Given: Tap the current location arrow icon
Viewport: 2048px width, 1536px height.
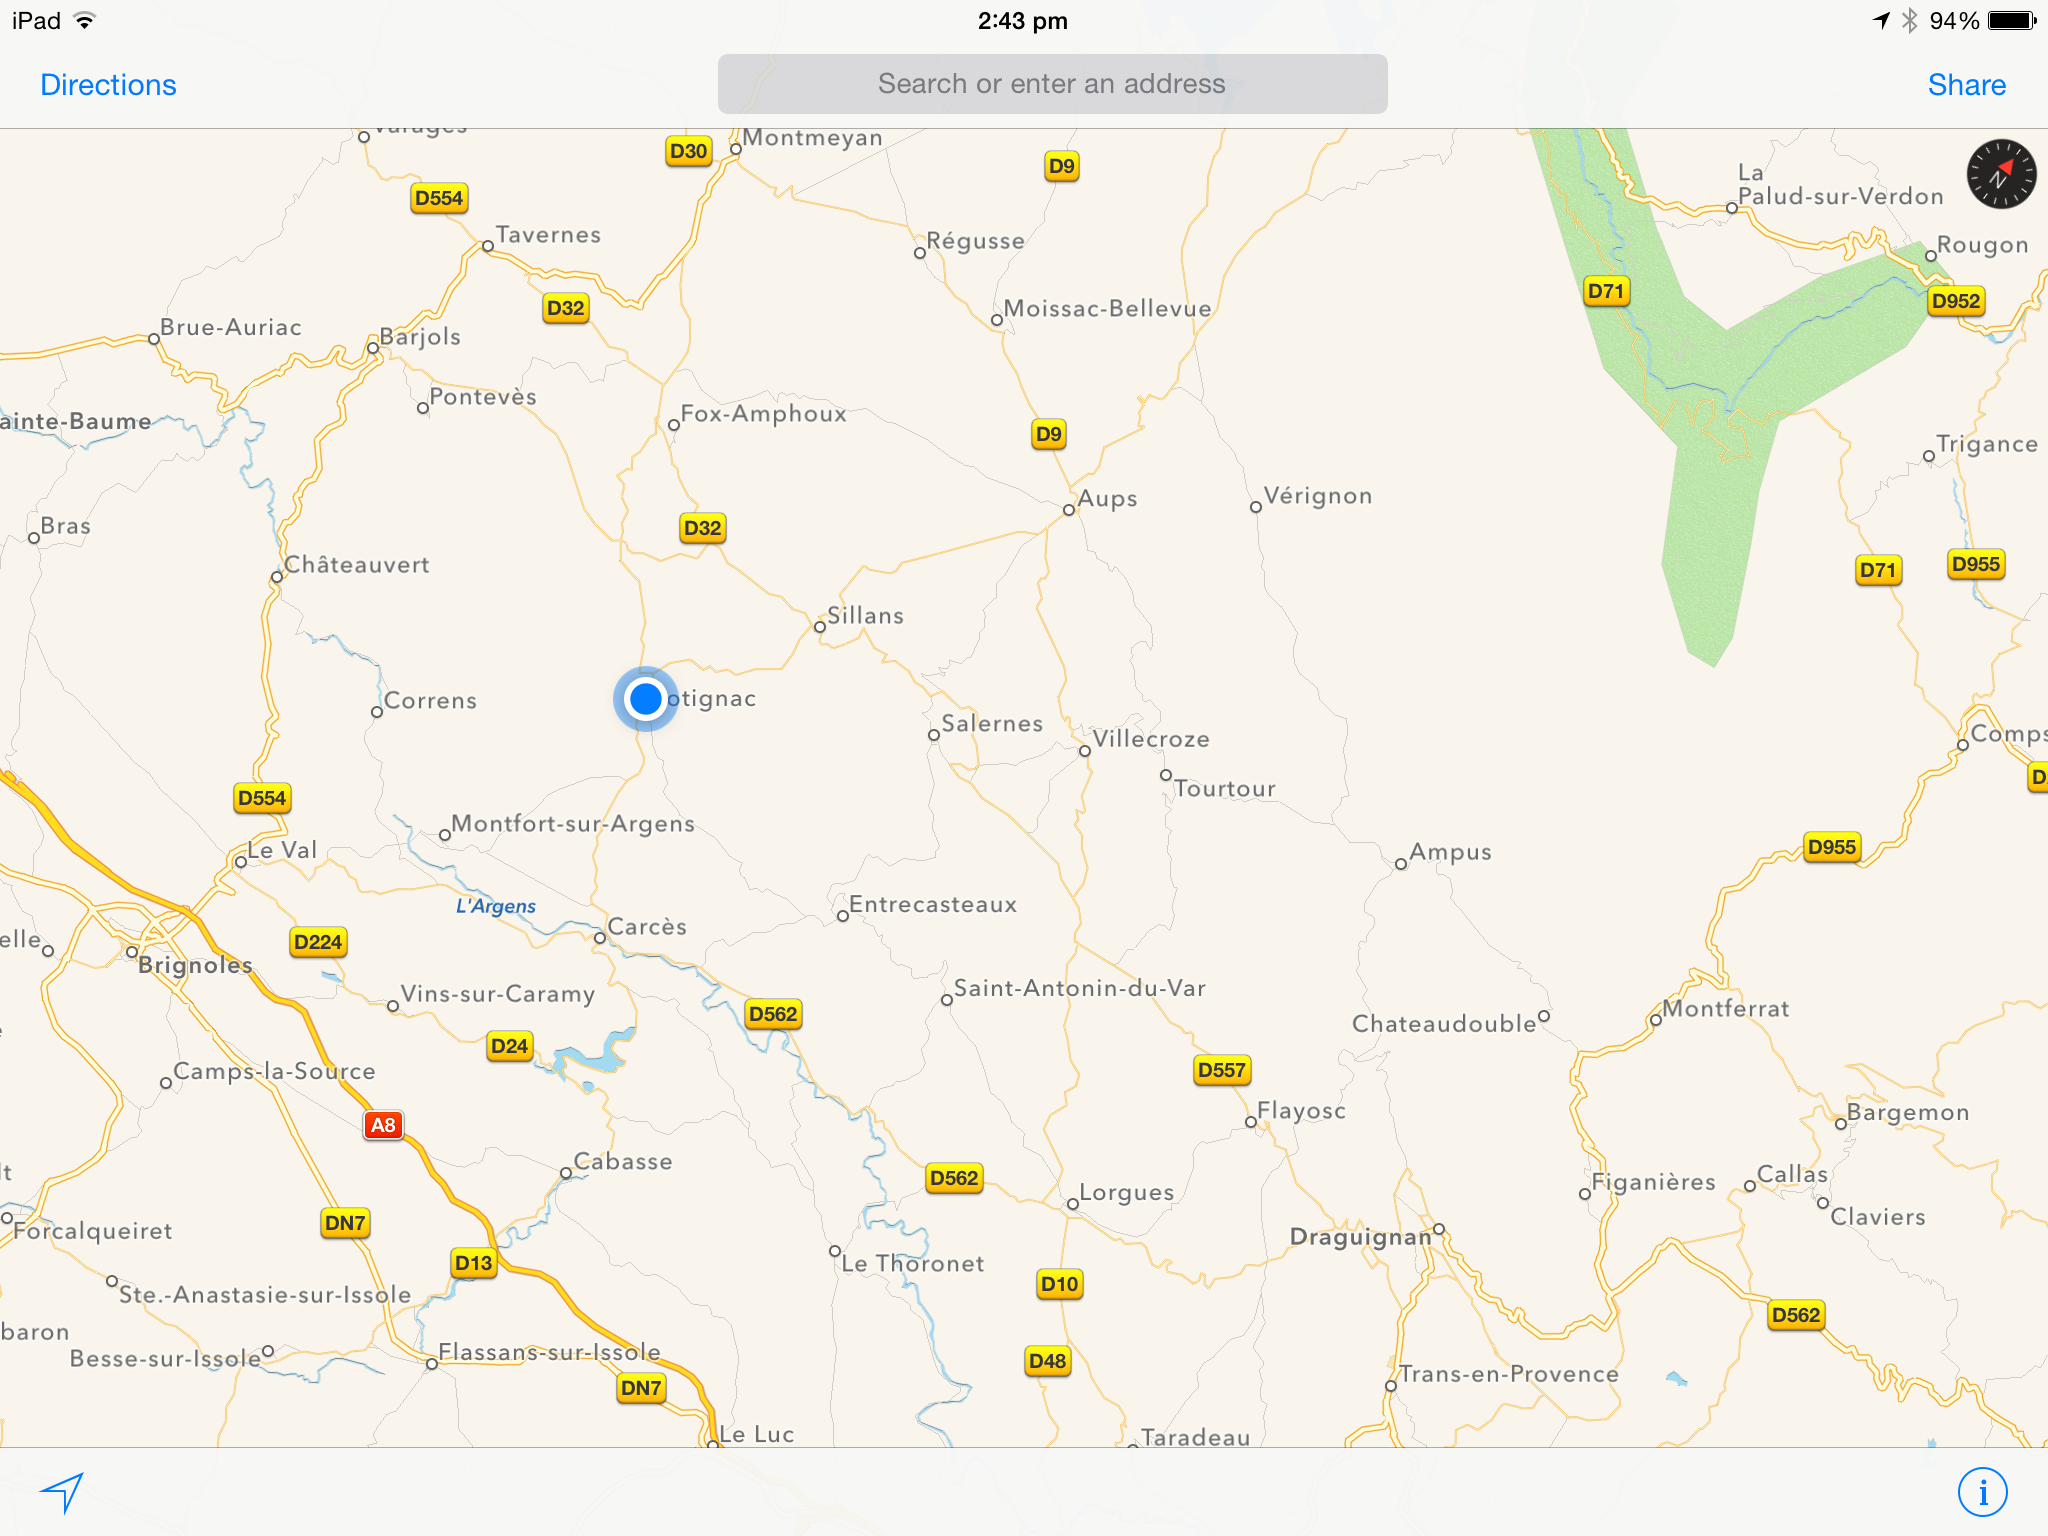Looking at the screenshot, I should pos(62,1492).
